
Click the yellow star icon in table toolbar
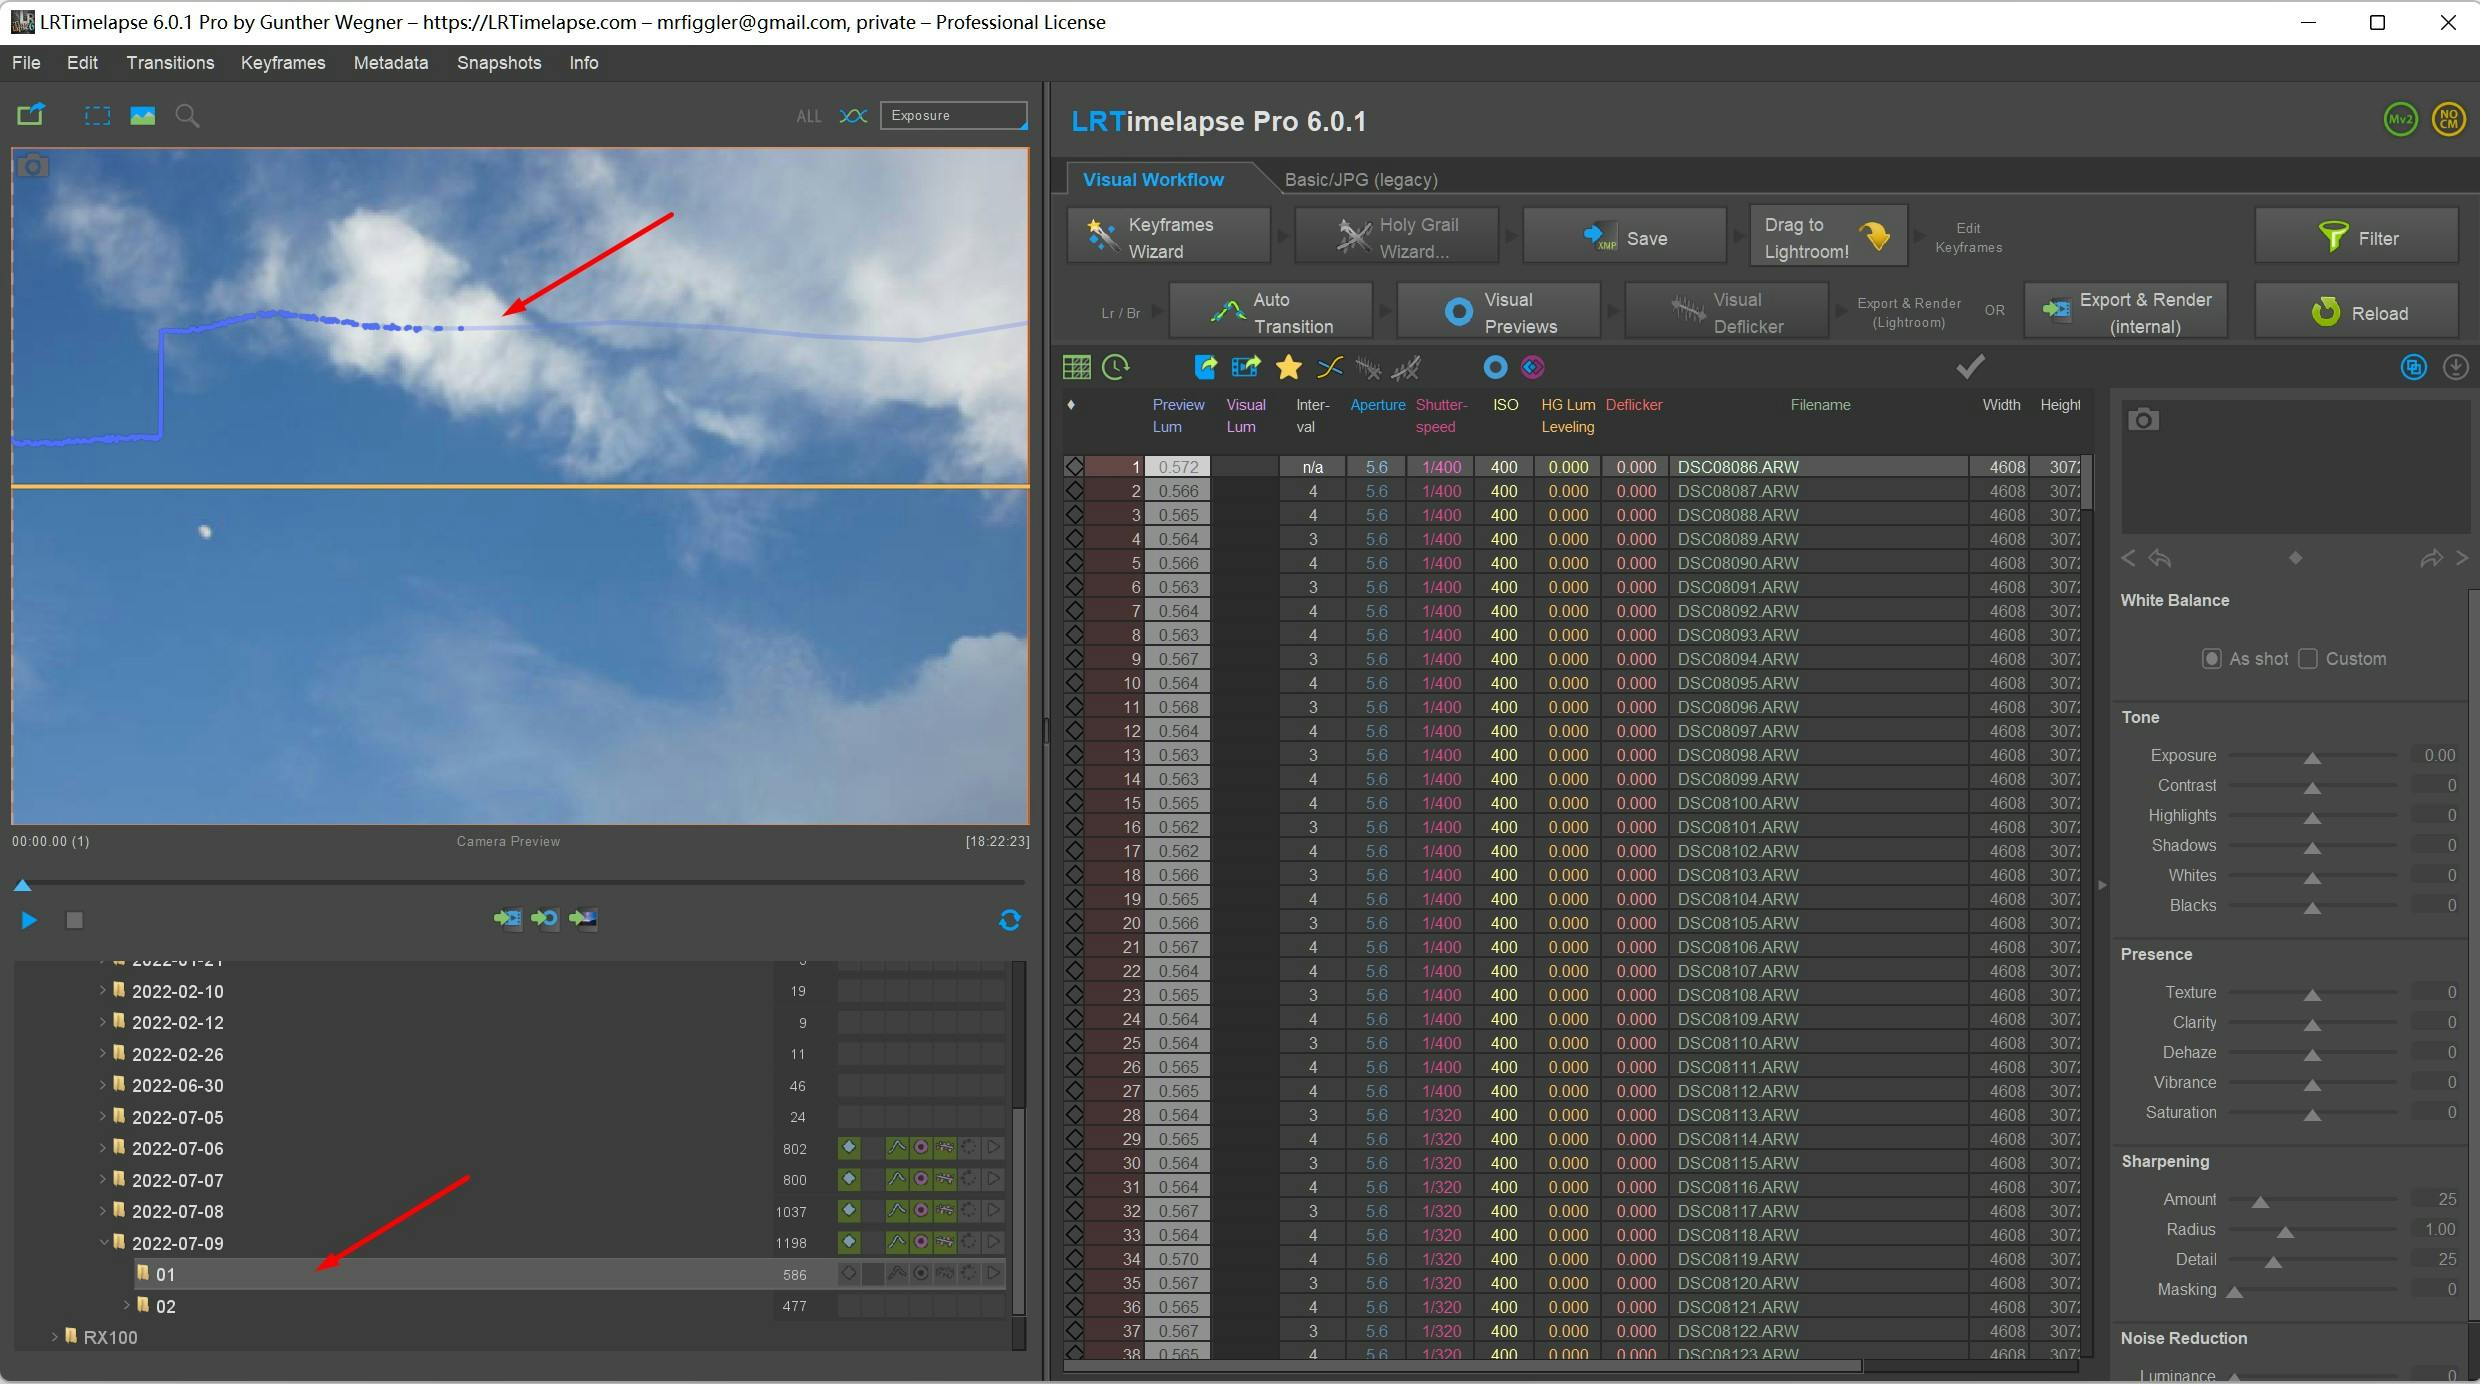[x=1288, y=367]
